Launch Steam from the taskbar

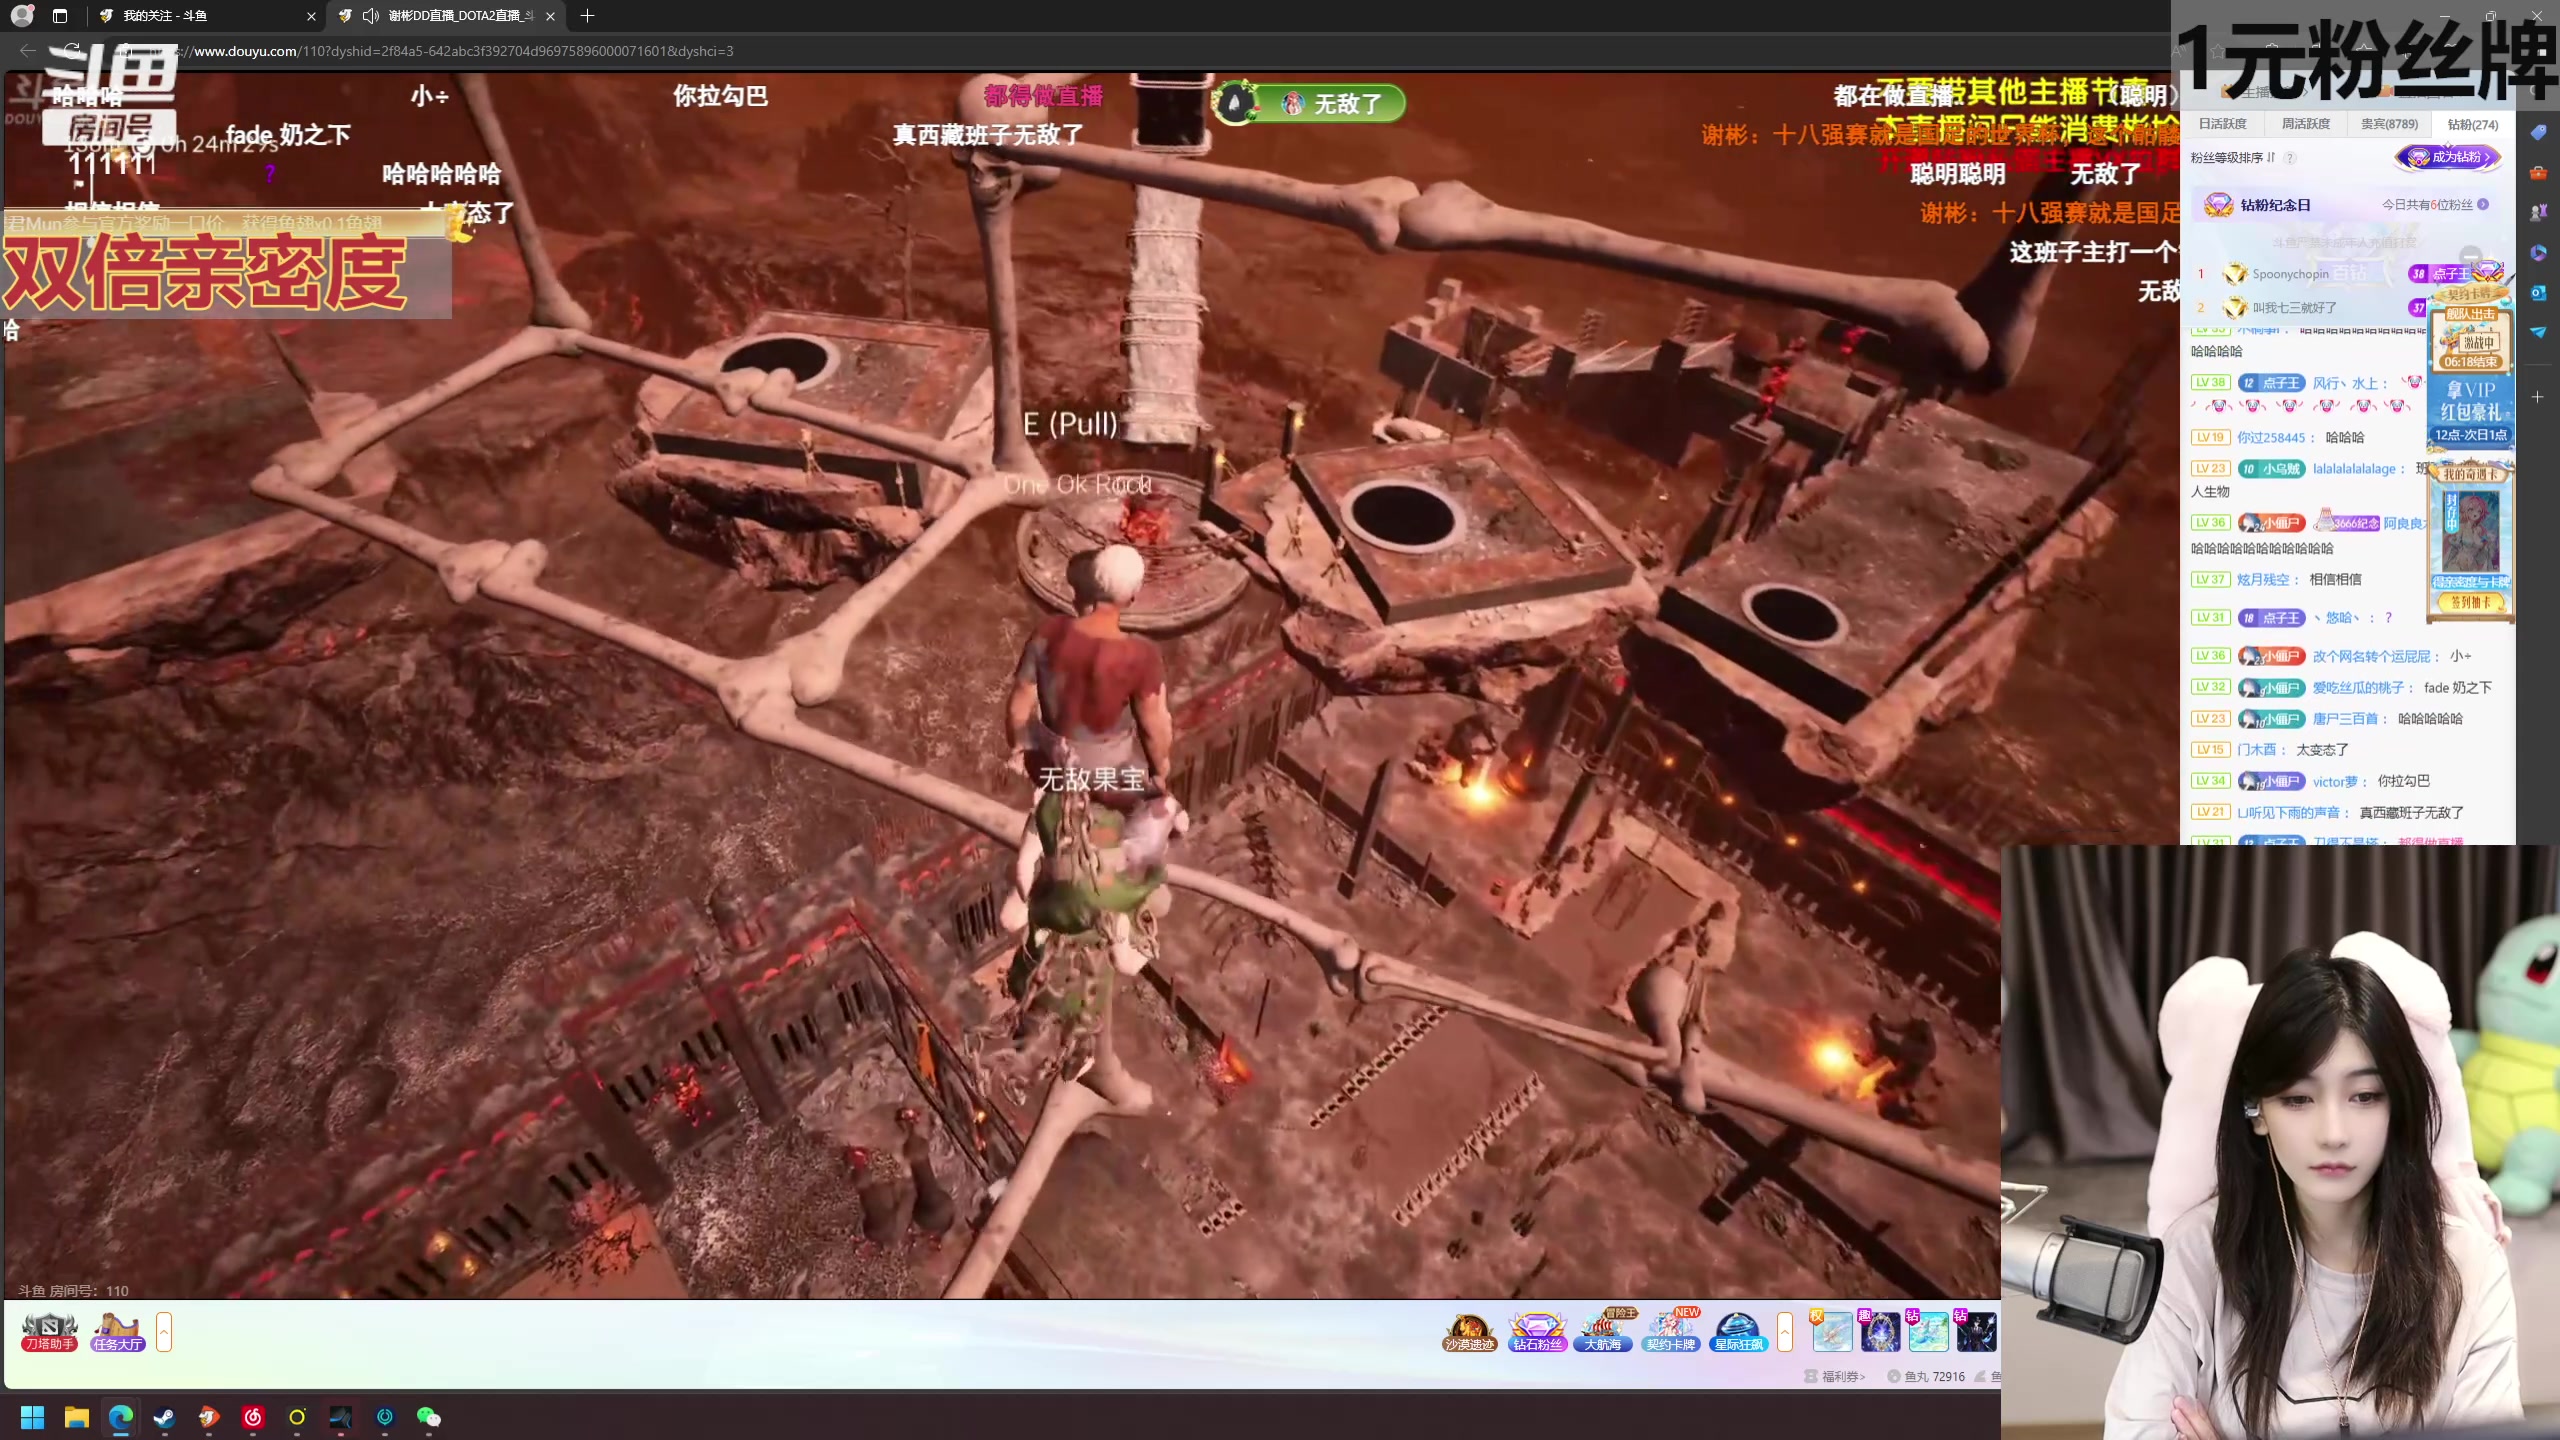[x=164, y=1417]
